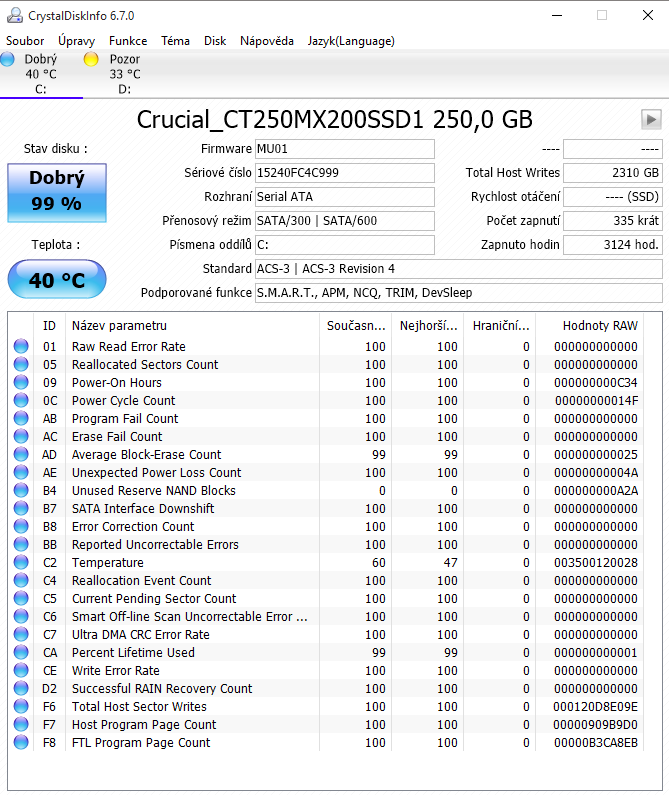This screenshot has height=795, width=669.
Task: Select disk C: tab with Dobrý status
Action: click(41, 74)
